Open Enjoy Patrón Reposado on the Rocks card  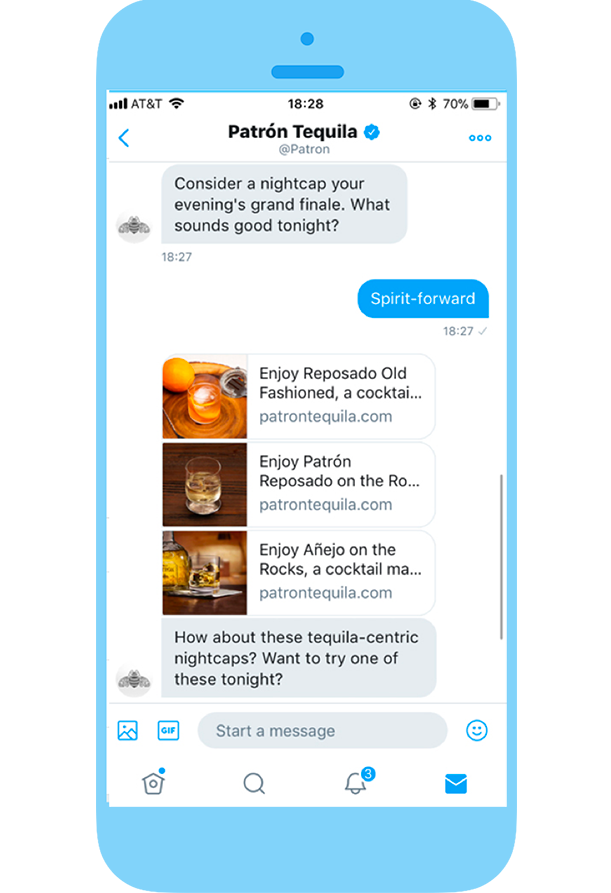click(x=299, y=485)
